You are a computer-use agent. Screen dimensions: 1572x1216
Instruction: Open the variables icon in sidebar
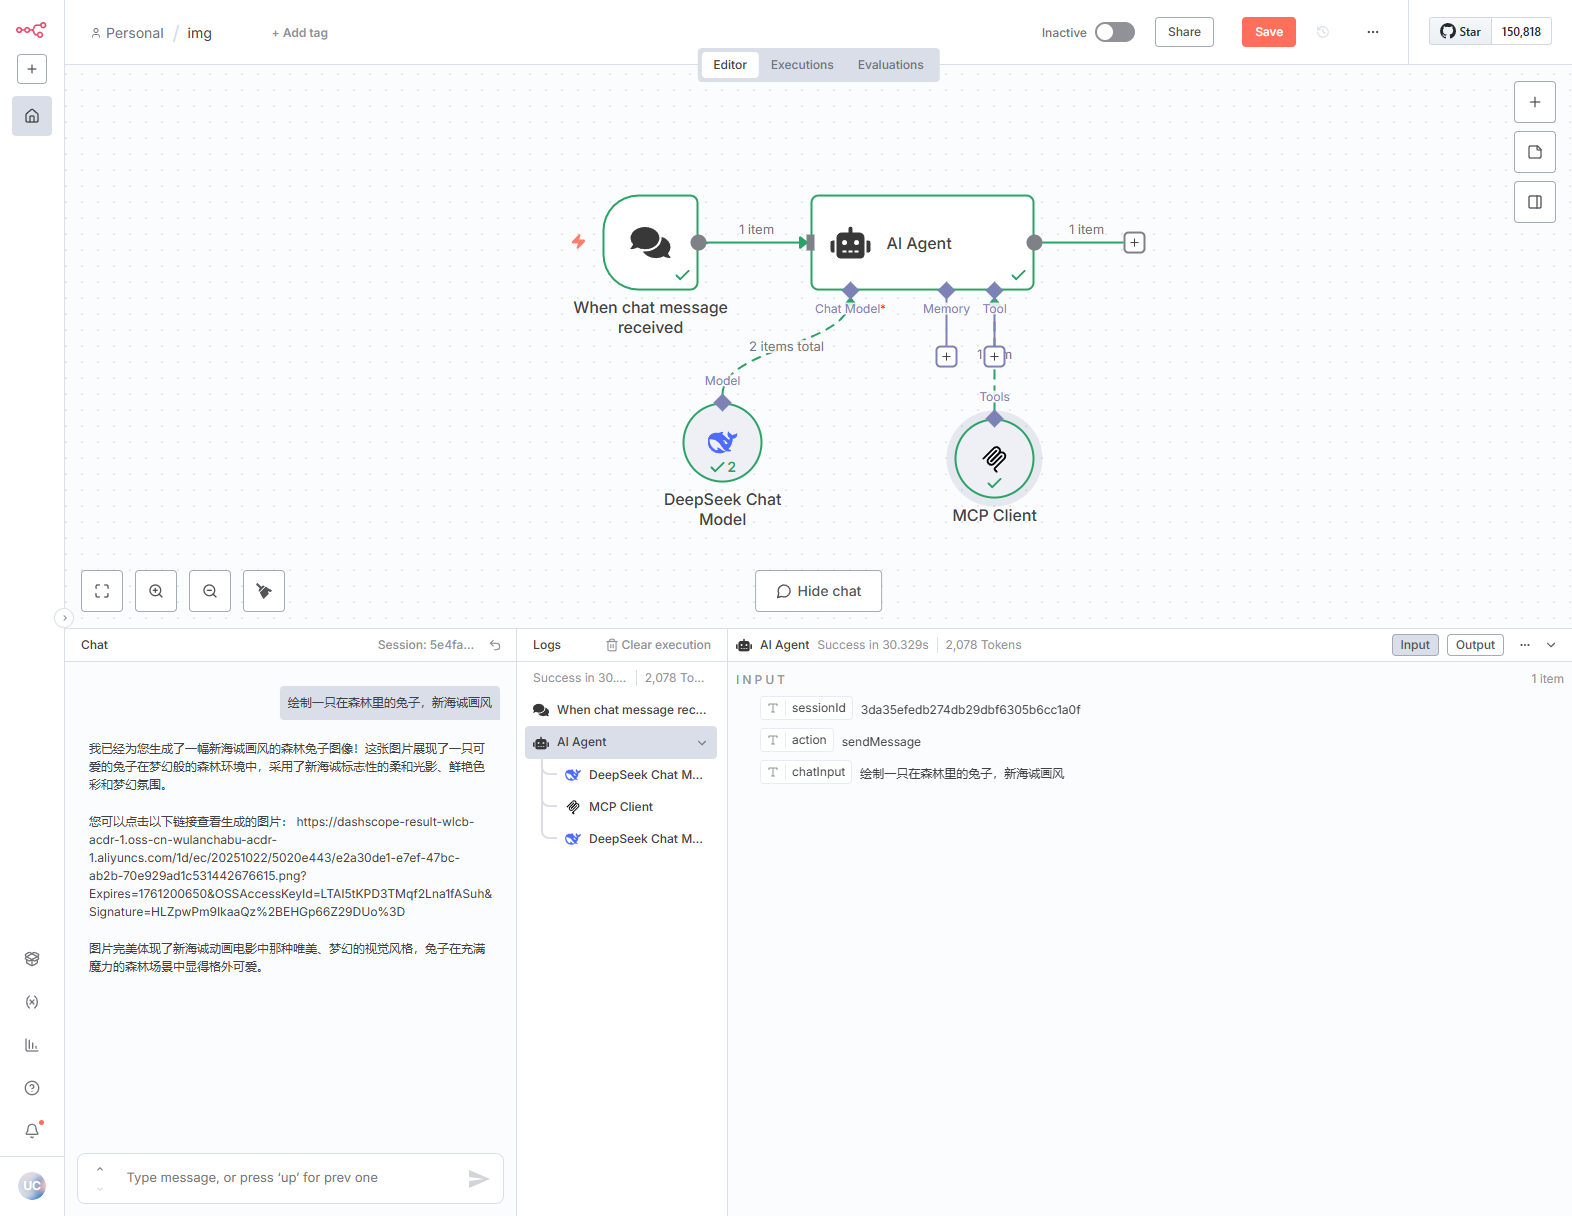tap(32, 1002)
